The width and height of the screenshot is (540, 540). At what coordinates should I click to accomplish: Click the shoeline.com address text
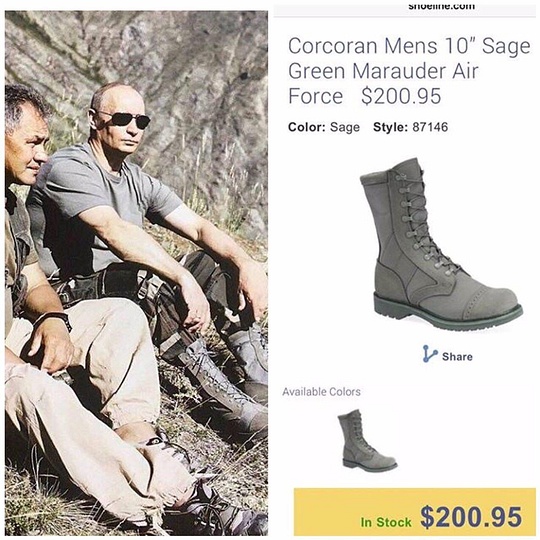(442, 6)
